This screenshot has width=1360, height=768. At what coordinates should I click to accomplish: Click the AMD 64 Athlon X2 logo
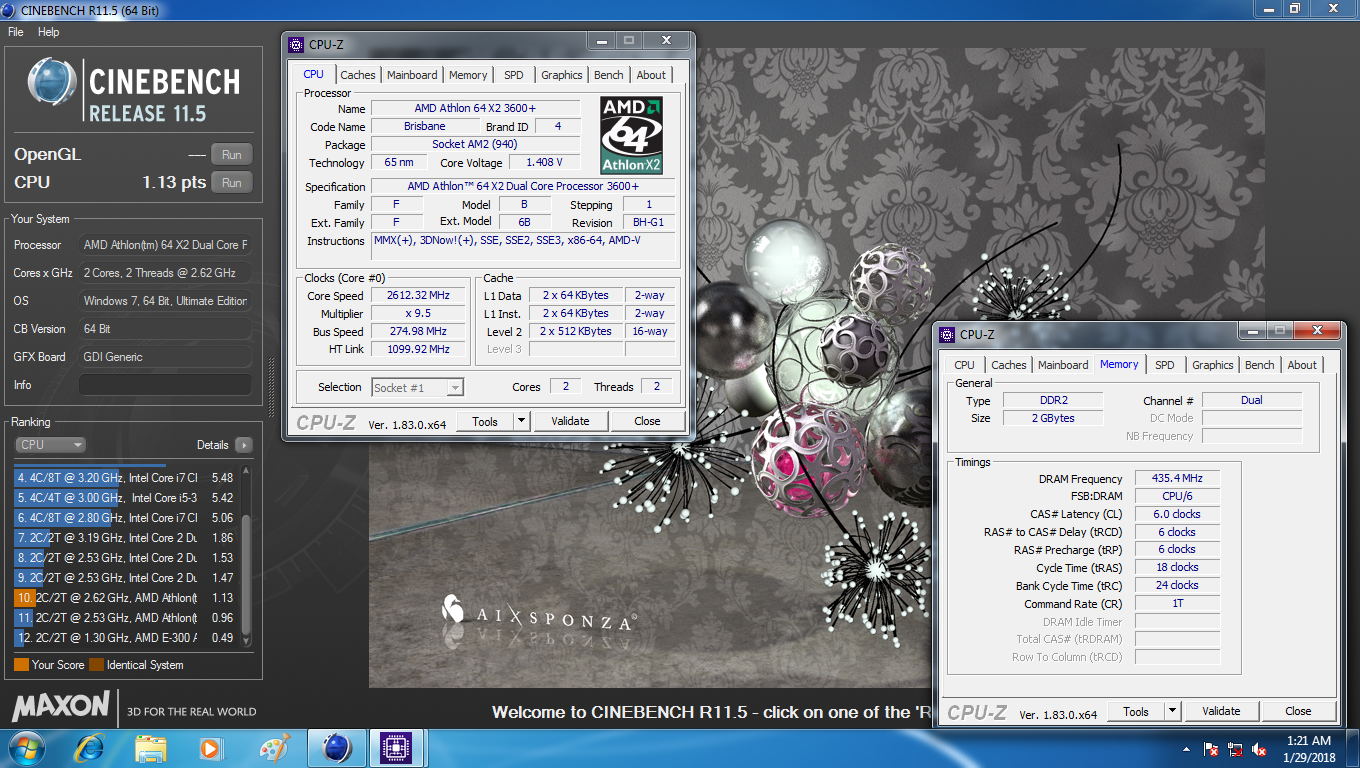[631, 135]
